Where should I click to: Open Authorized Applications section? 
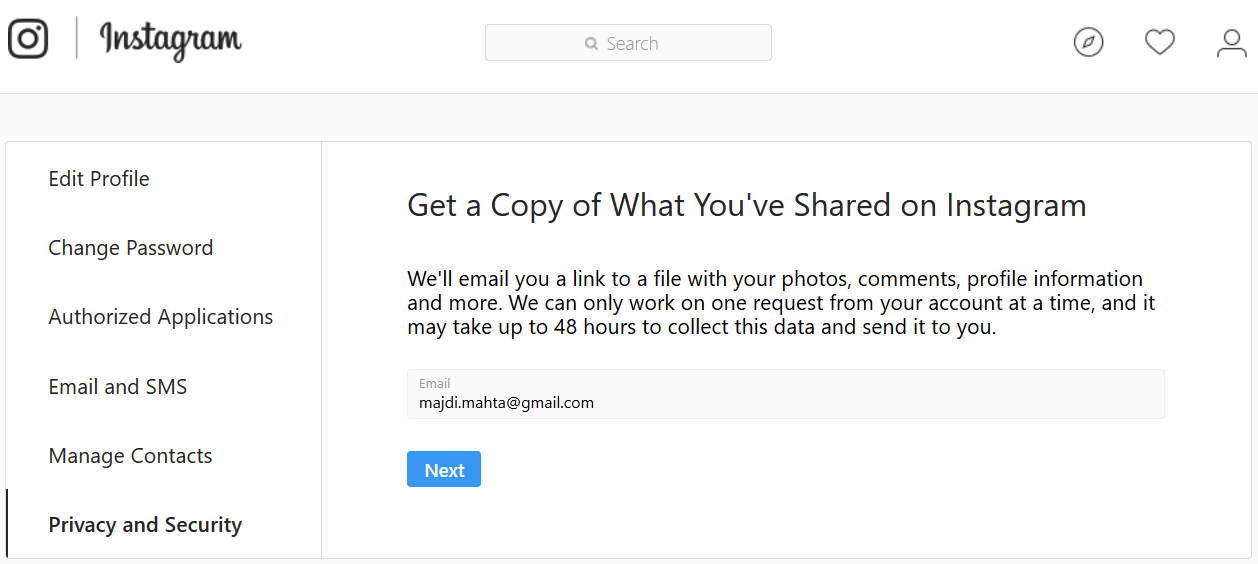tap(161, 317)
